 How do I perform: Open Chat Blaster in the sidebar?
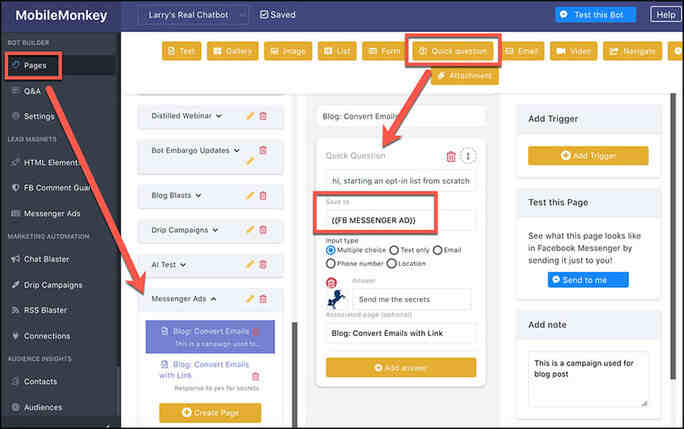[46, 259]
